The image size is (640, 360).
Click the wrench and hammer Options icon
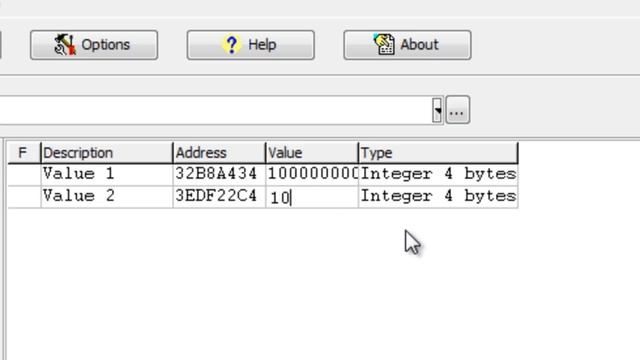tap(65, 44)
